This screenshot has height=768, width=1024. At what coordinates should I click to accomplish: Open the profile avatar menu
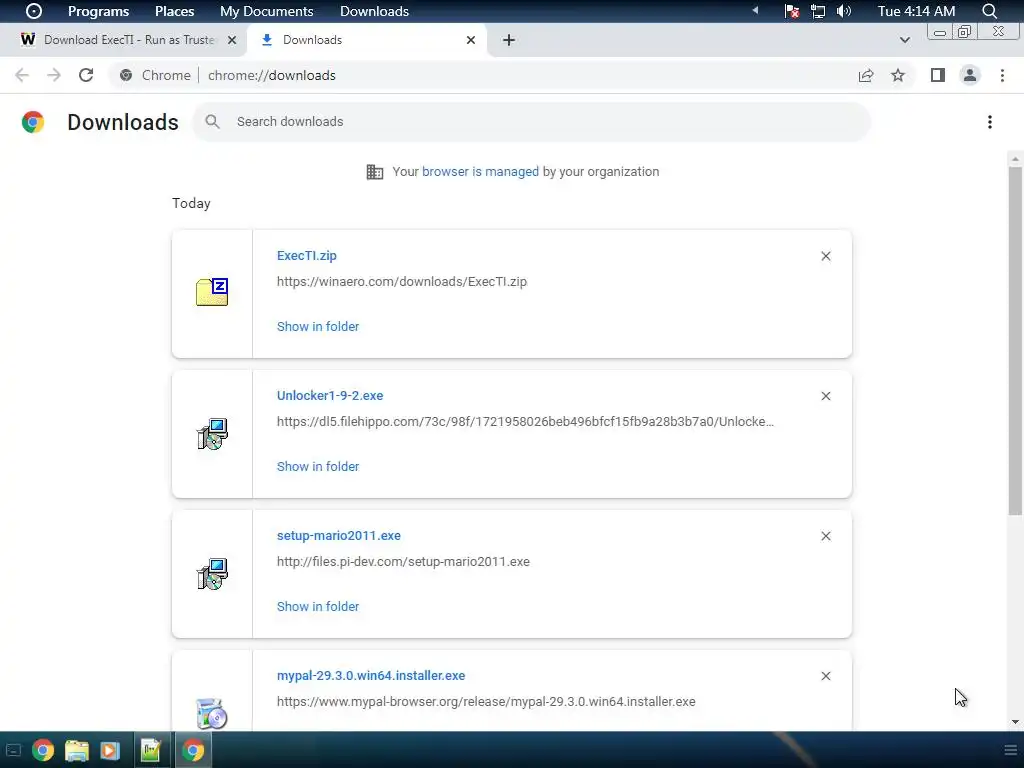pyautogui.click(x=970, y=75)
